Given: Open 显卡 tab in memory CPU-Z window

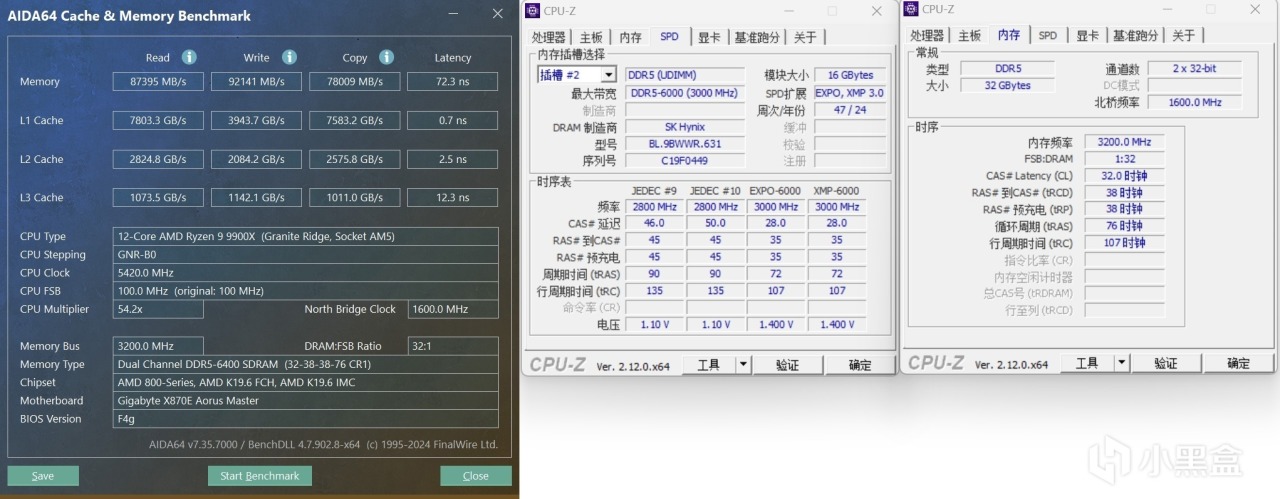Looking at the screenshot, I should (x=1087, y=36).
